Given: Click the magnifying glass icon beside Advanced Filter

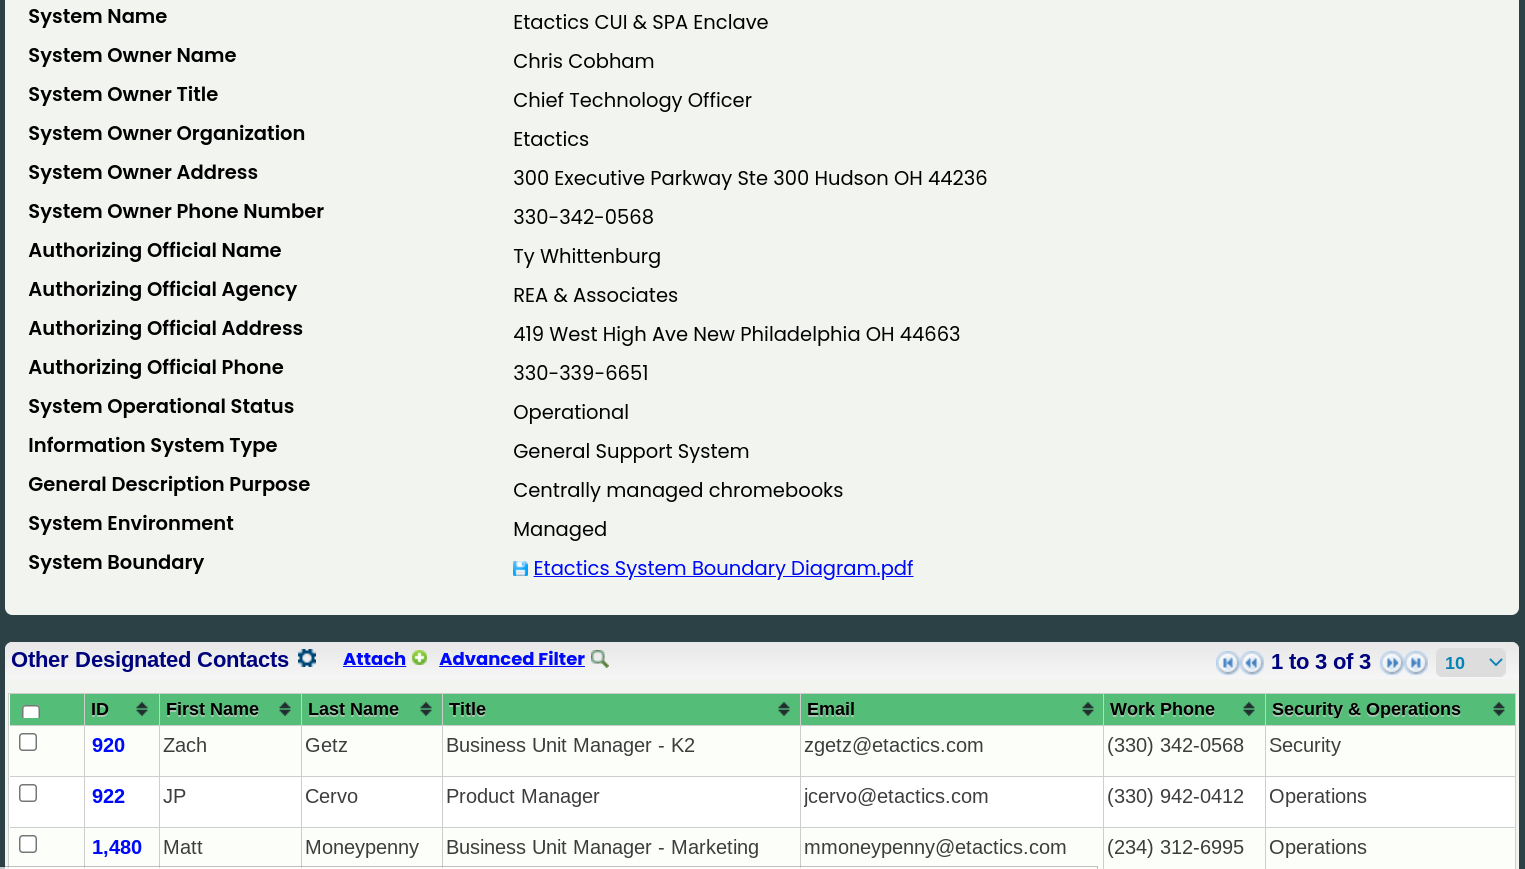Looking at the screenshot, I should click(x=599, y=659).
